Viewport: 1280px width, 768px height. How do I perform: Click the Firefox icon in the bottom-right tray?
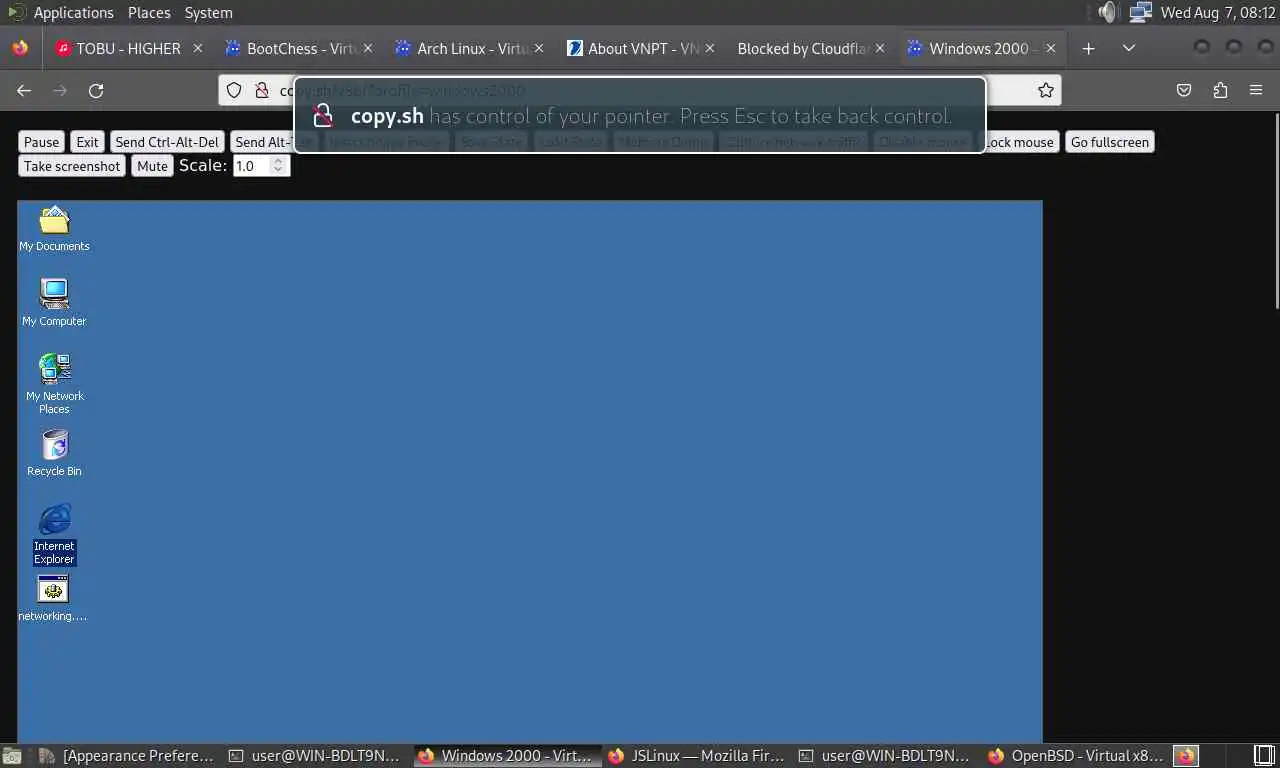(1187, 756)
